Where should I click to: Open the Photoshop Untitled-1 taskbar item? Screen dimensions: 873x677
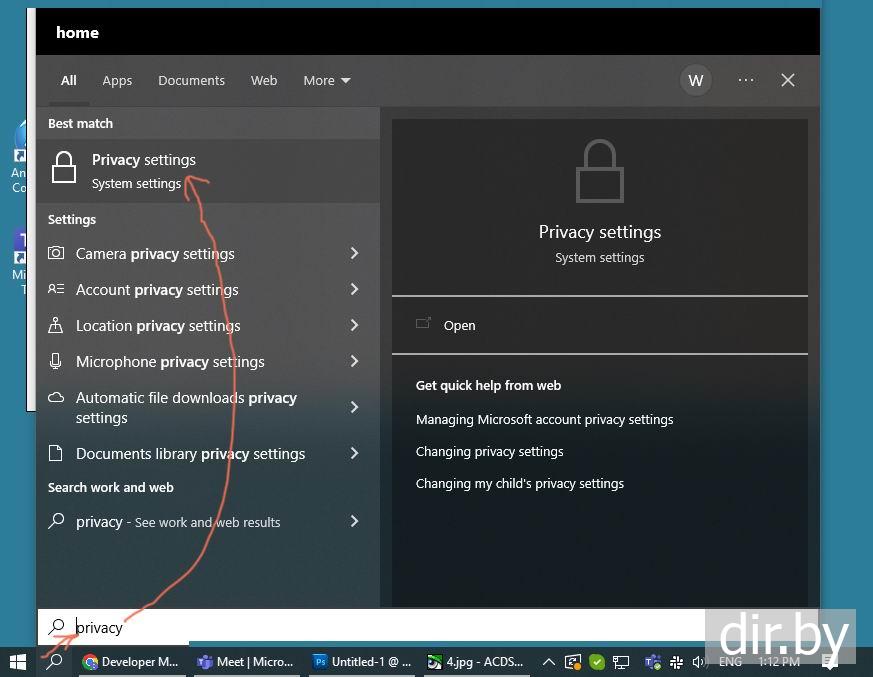point(362,661)
